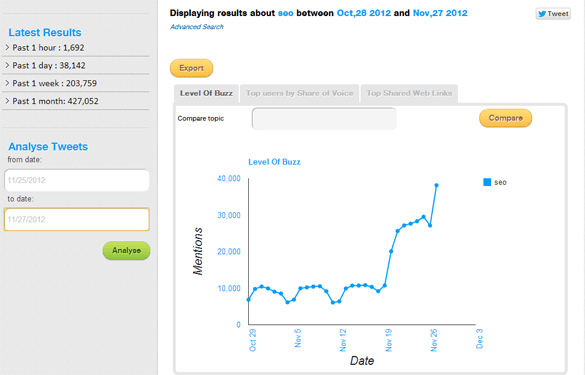Screen dimensions: 585x375
Task: Expand the Past 1 month results arrow
Action: coord(7,101)
